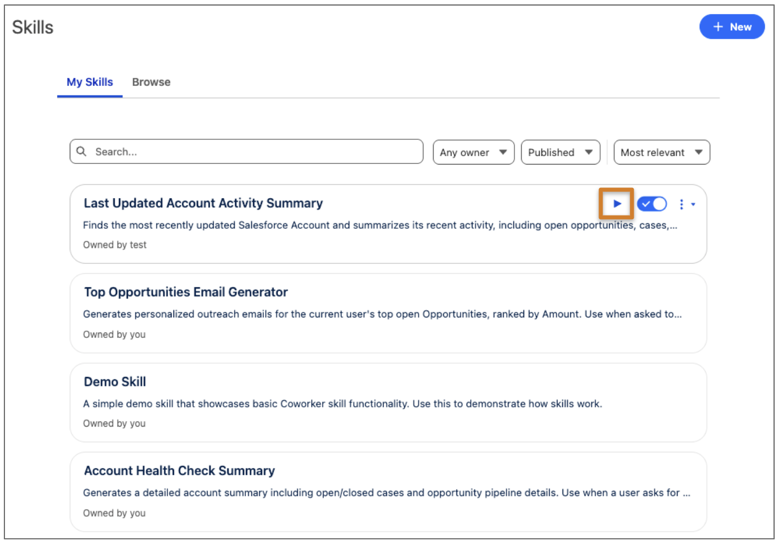
Task: Click 'Owned by you' under Top Opportunities Email Generator
Action: (114, 335)
